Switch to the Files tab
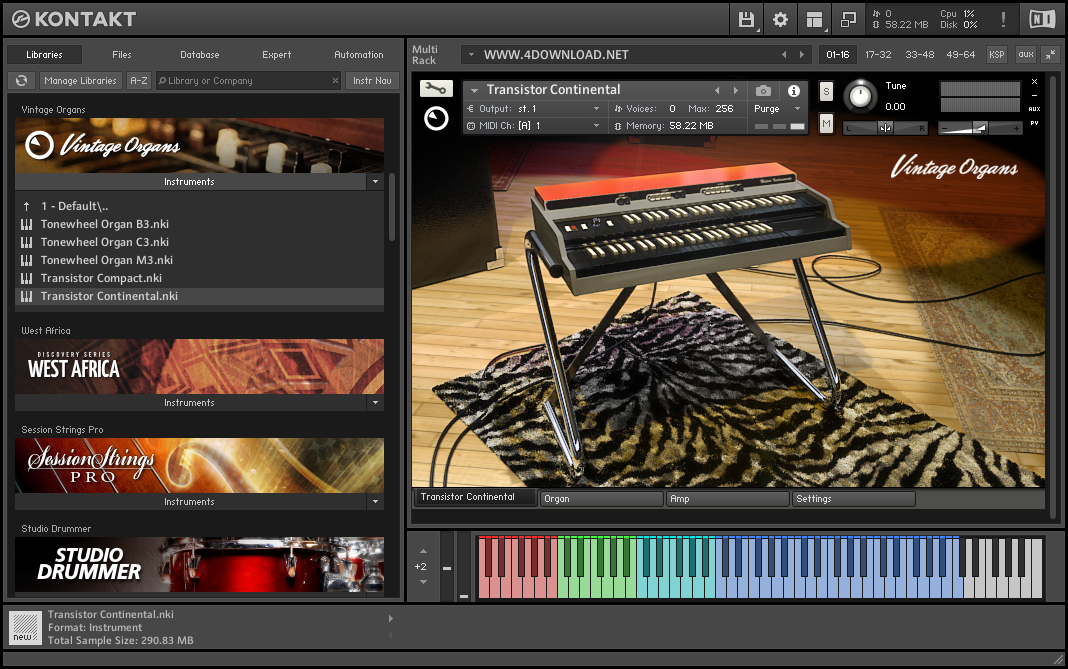 pos(122,55)
